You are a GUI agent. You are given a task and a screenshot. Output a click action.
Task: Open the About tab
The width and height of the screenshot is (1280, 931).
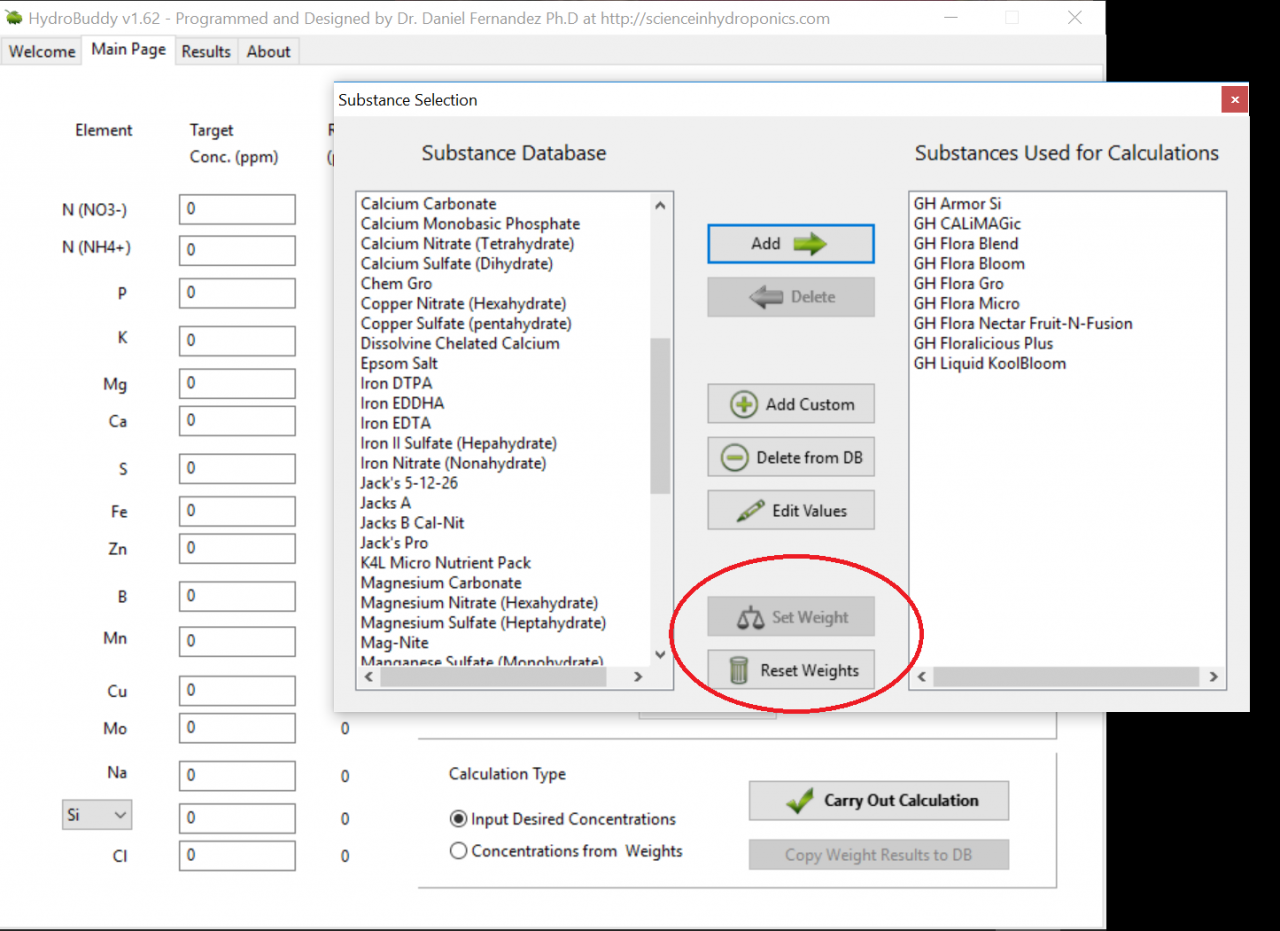(x=268, y=52)
